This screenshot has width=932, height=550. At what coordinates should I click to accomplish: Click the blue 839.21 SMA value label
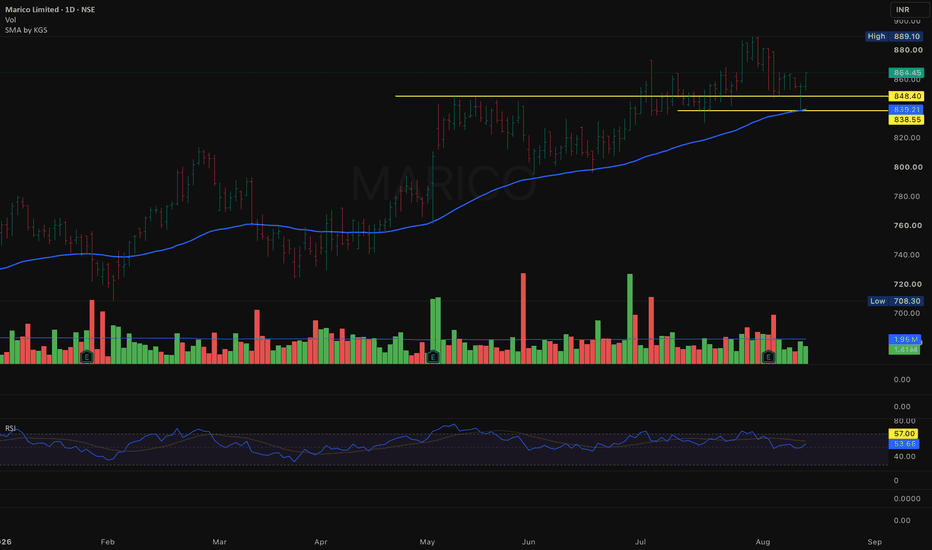[906, 109]
